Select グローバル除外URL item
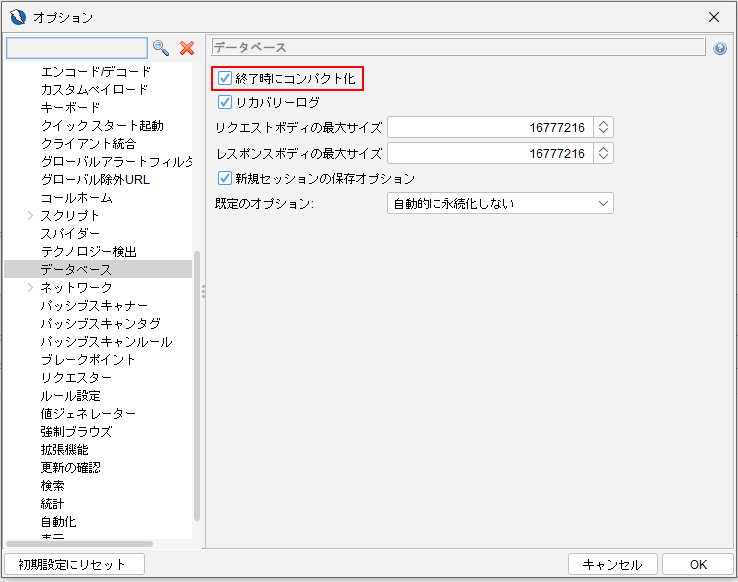 point(95,179)
